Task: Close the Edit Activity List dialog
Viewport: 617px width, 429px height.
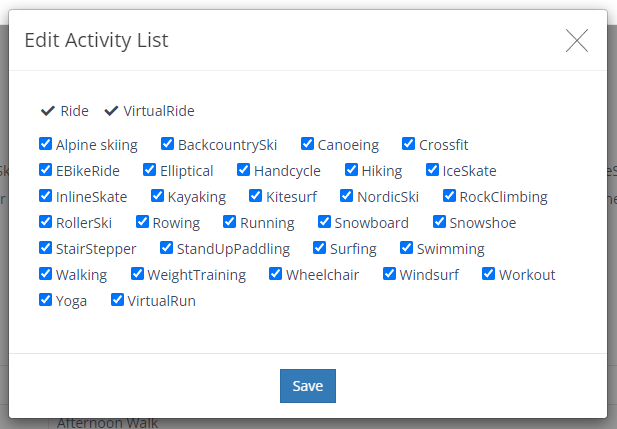Action: [x=577, y=40]
